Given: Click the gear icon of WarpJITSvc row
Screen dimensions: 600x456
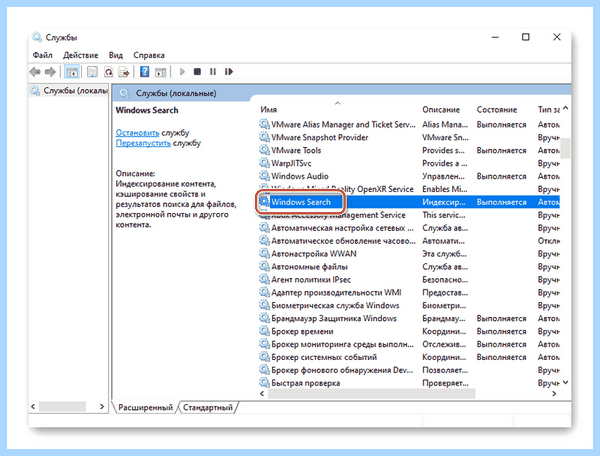Looking at the screenshot, I should point(264,163).
